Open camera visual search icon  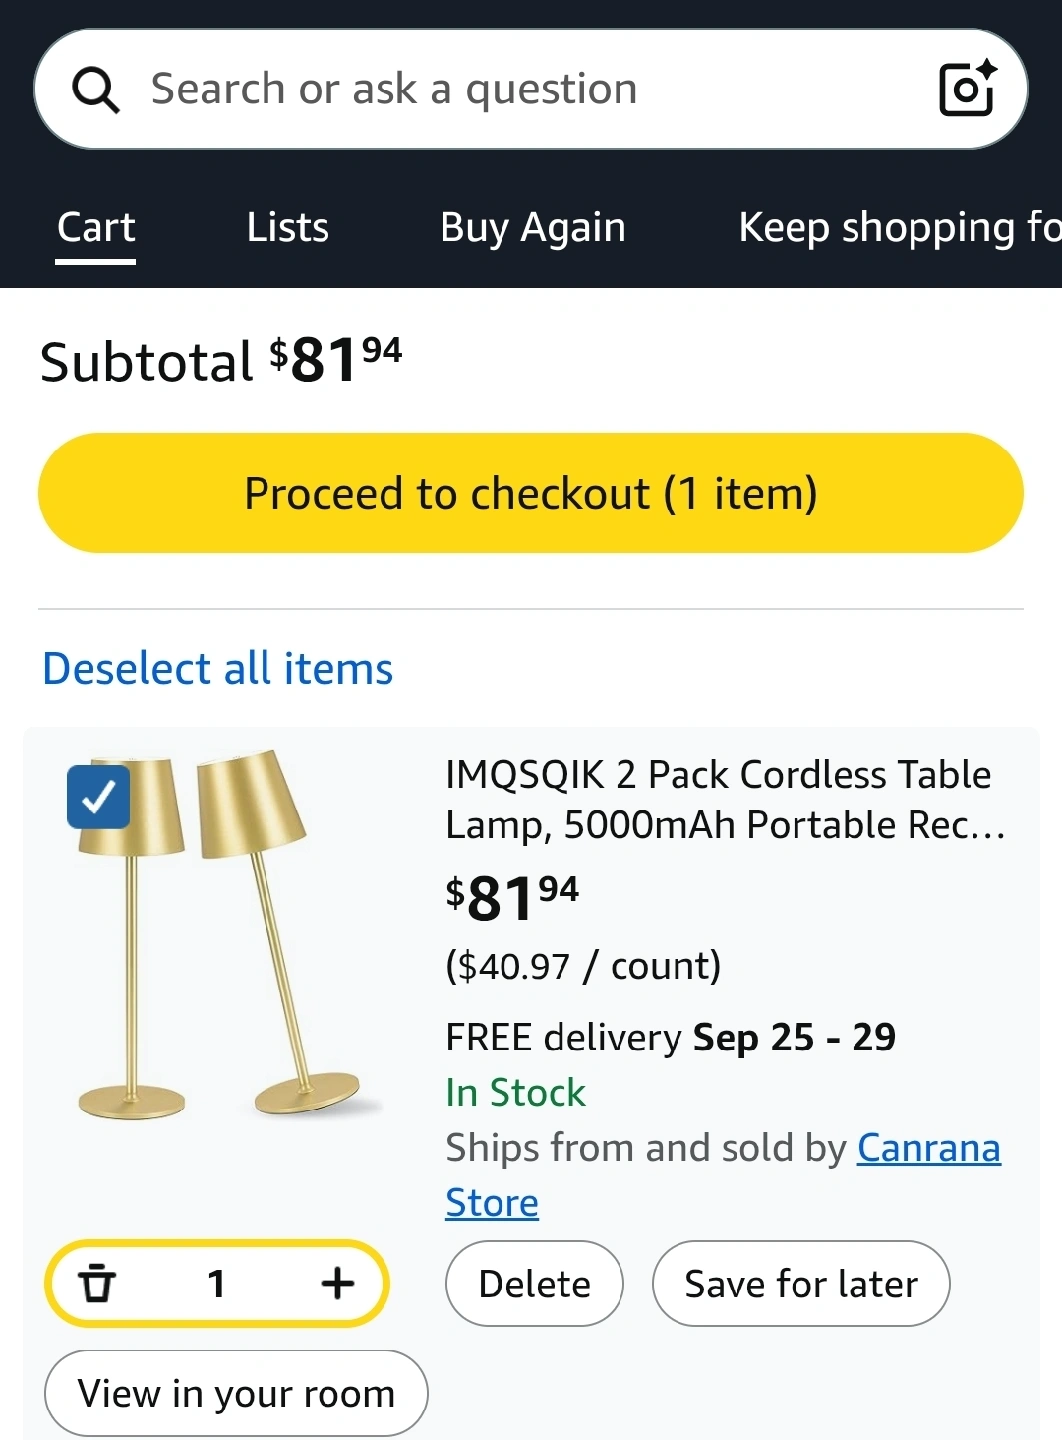coord(967,89)
